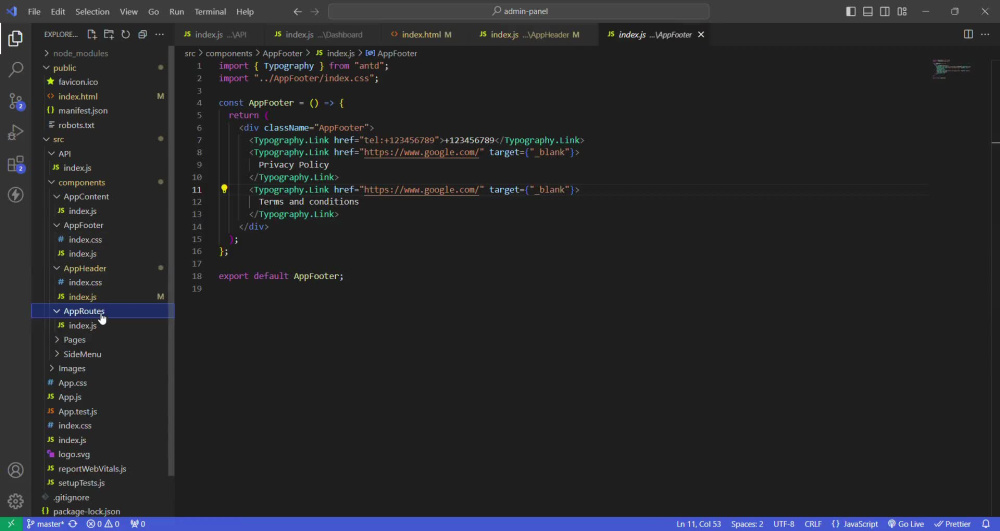
Task: Open the Extensions view
Action: coord(16,164)
